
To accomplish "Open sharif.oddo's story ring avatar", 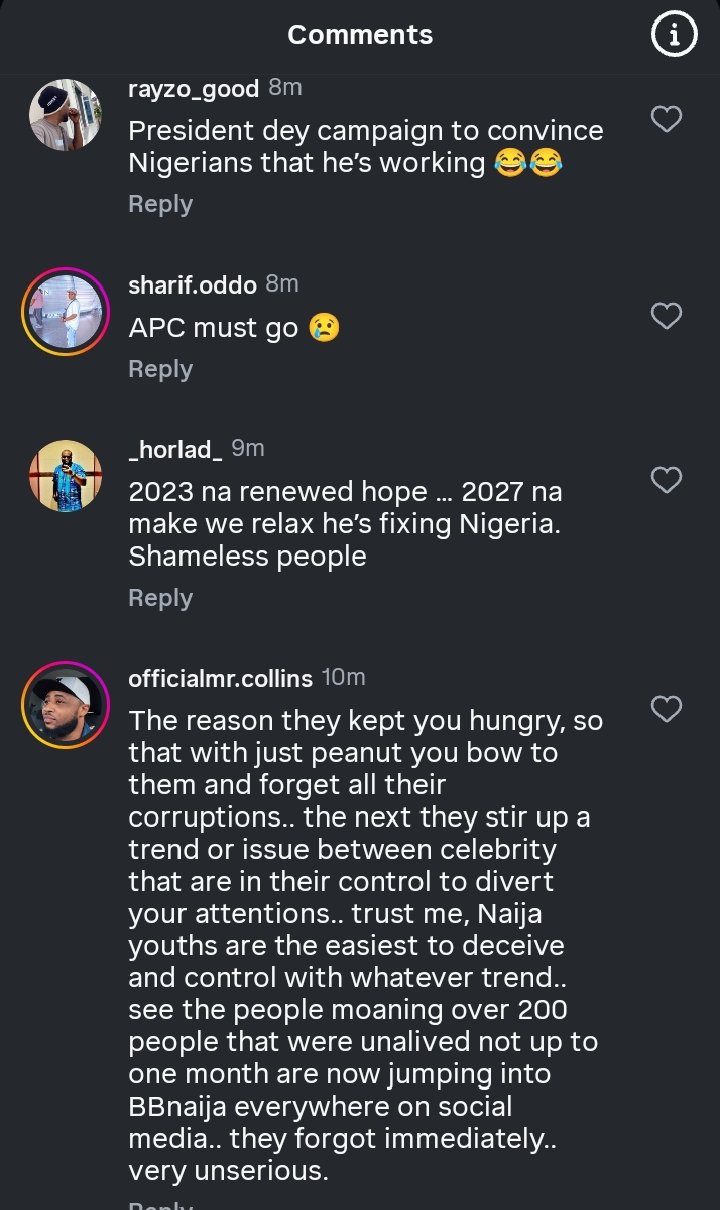I will 65,311.
